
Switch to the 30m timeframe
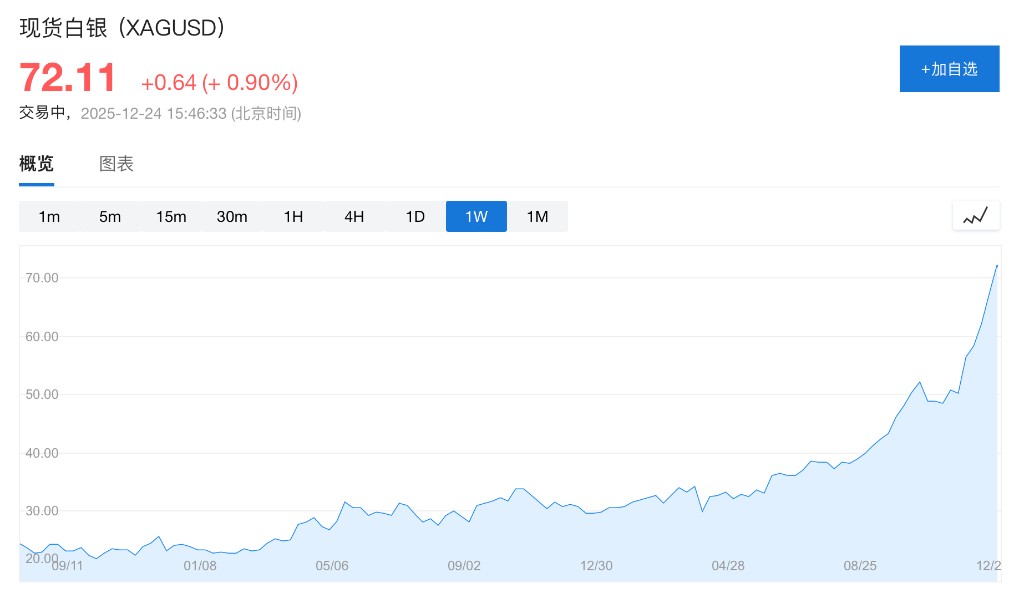tap(232, 217)
